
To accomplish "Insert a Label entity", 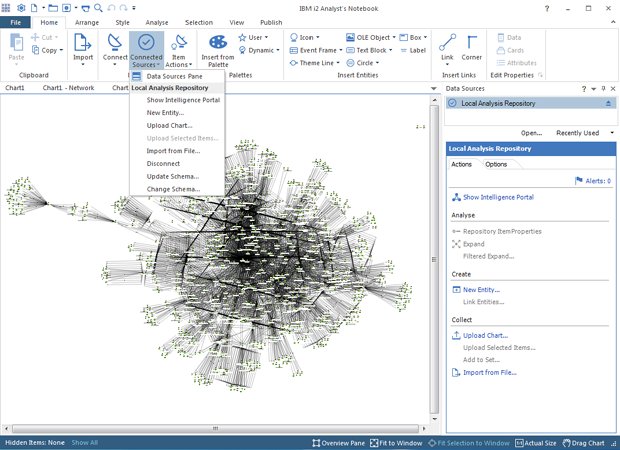I will coord(413,50).
